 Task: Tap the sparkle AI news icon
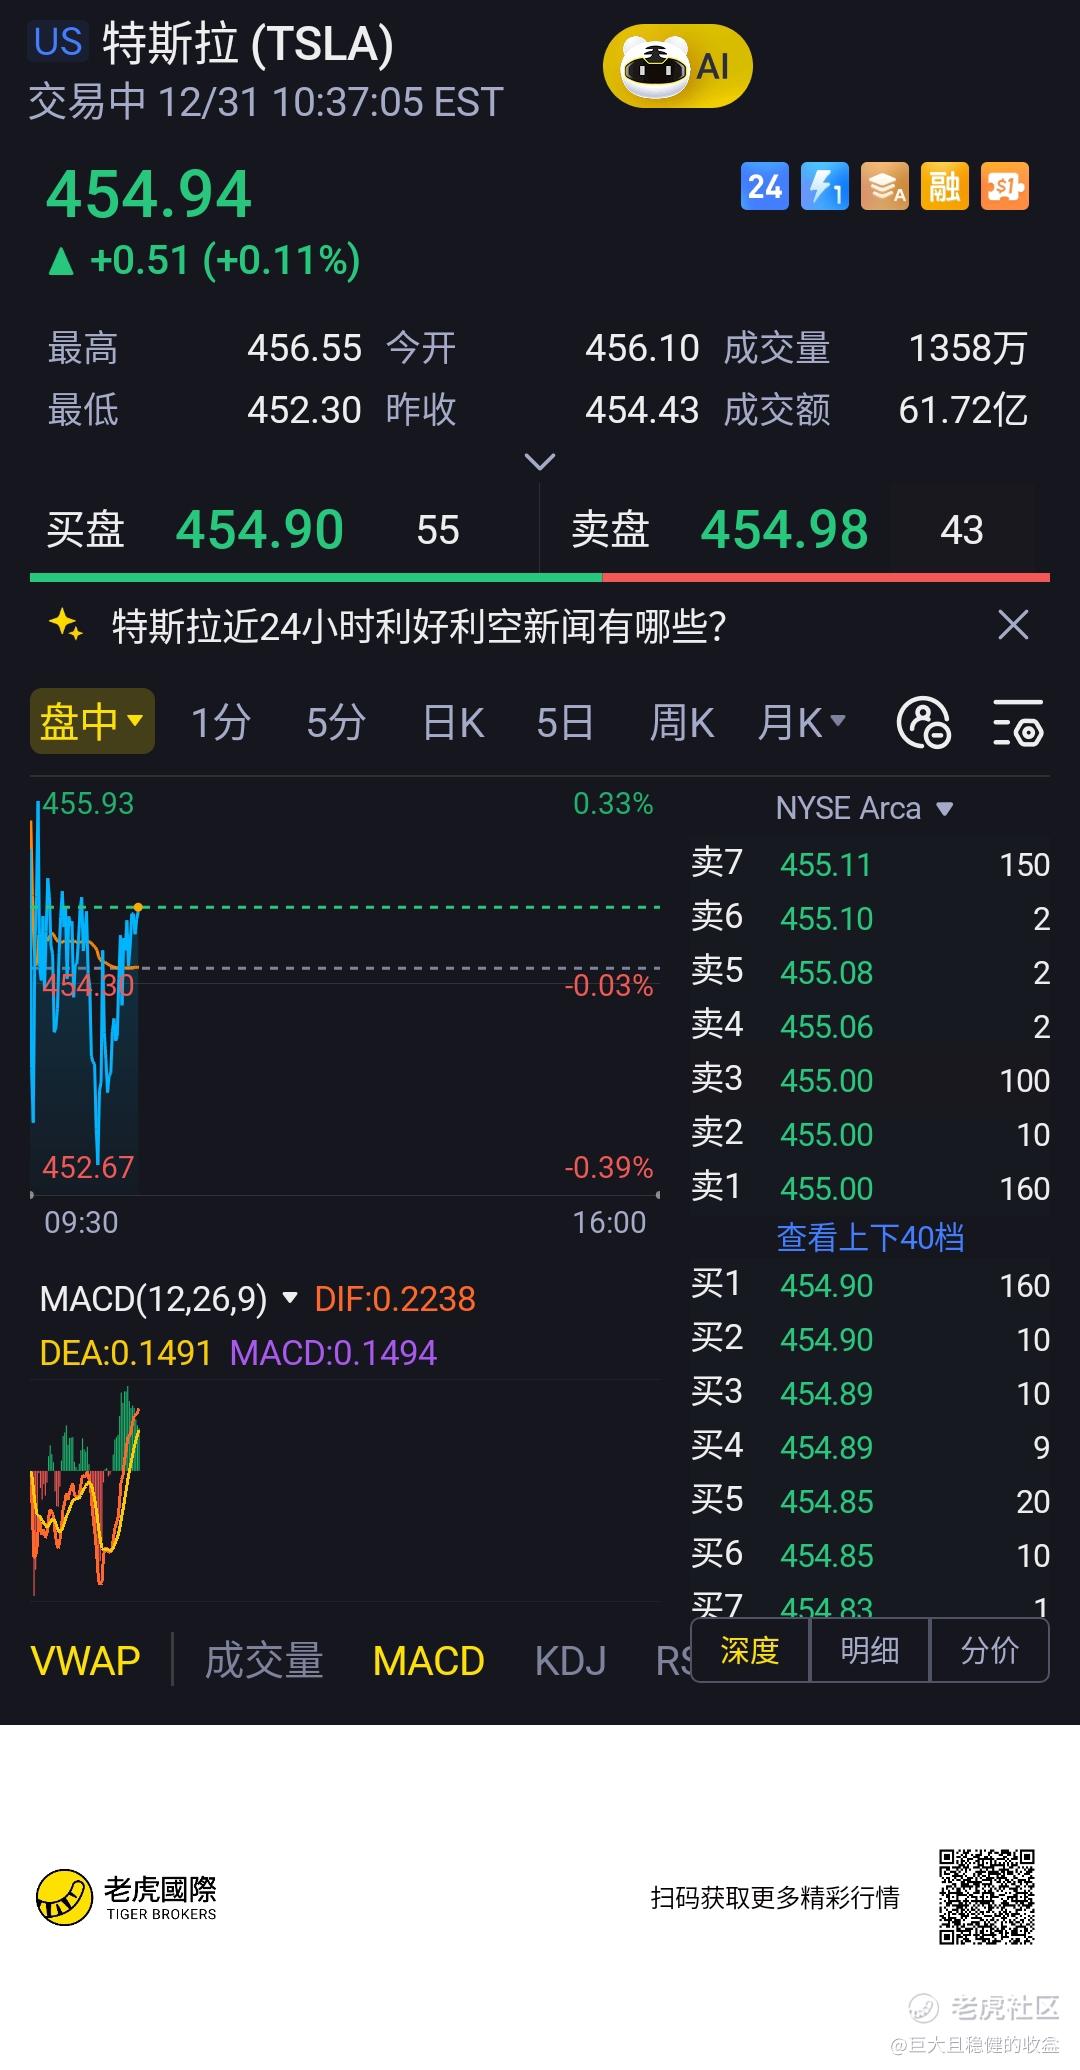[x=66, y=625]
